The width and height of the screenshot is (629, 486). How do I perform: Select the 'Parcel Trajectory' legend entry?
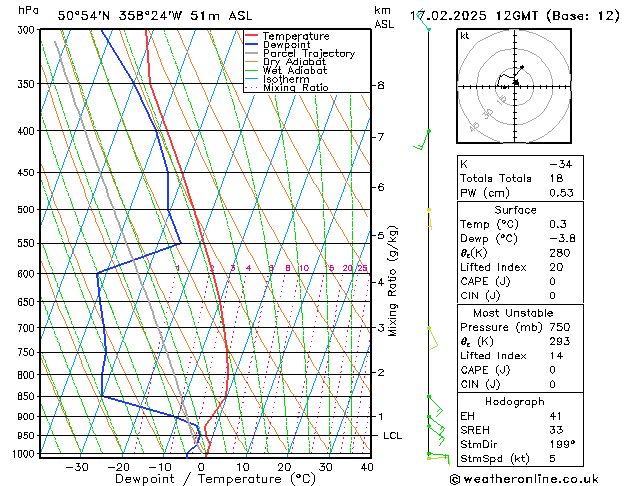300,53
